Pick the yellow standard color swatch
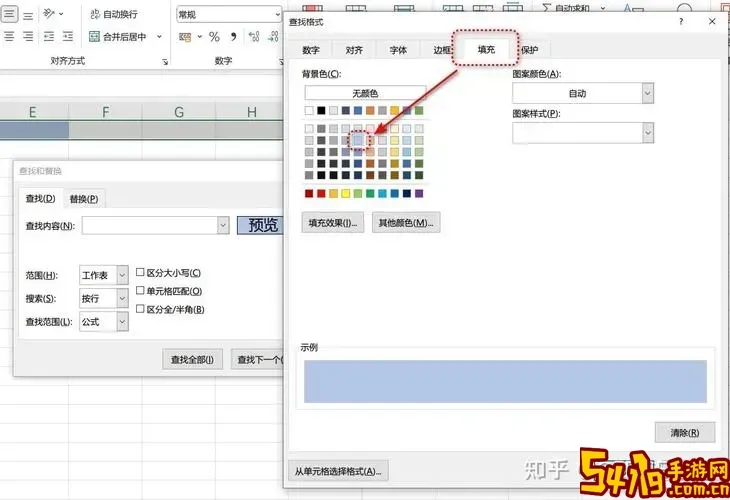This screenshot has height=500, width=730. pyautogui.click(x=345, y=193)
